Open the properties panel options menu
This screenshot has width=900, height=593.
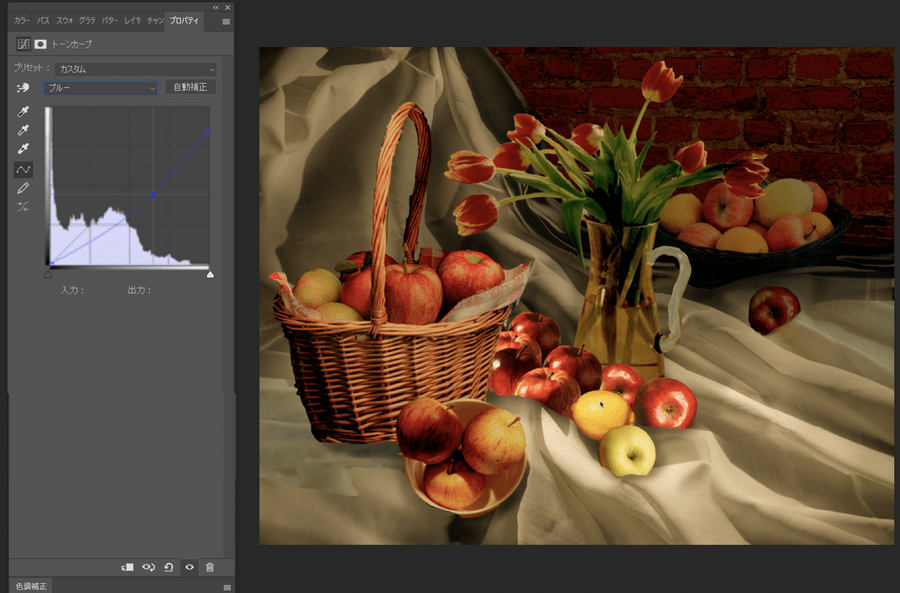point(225,21)
